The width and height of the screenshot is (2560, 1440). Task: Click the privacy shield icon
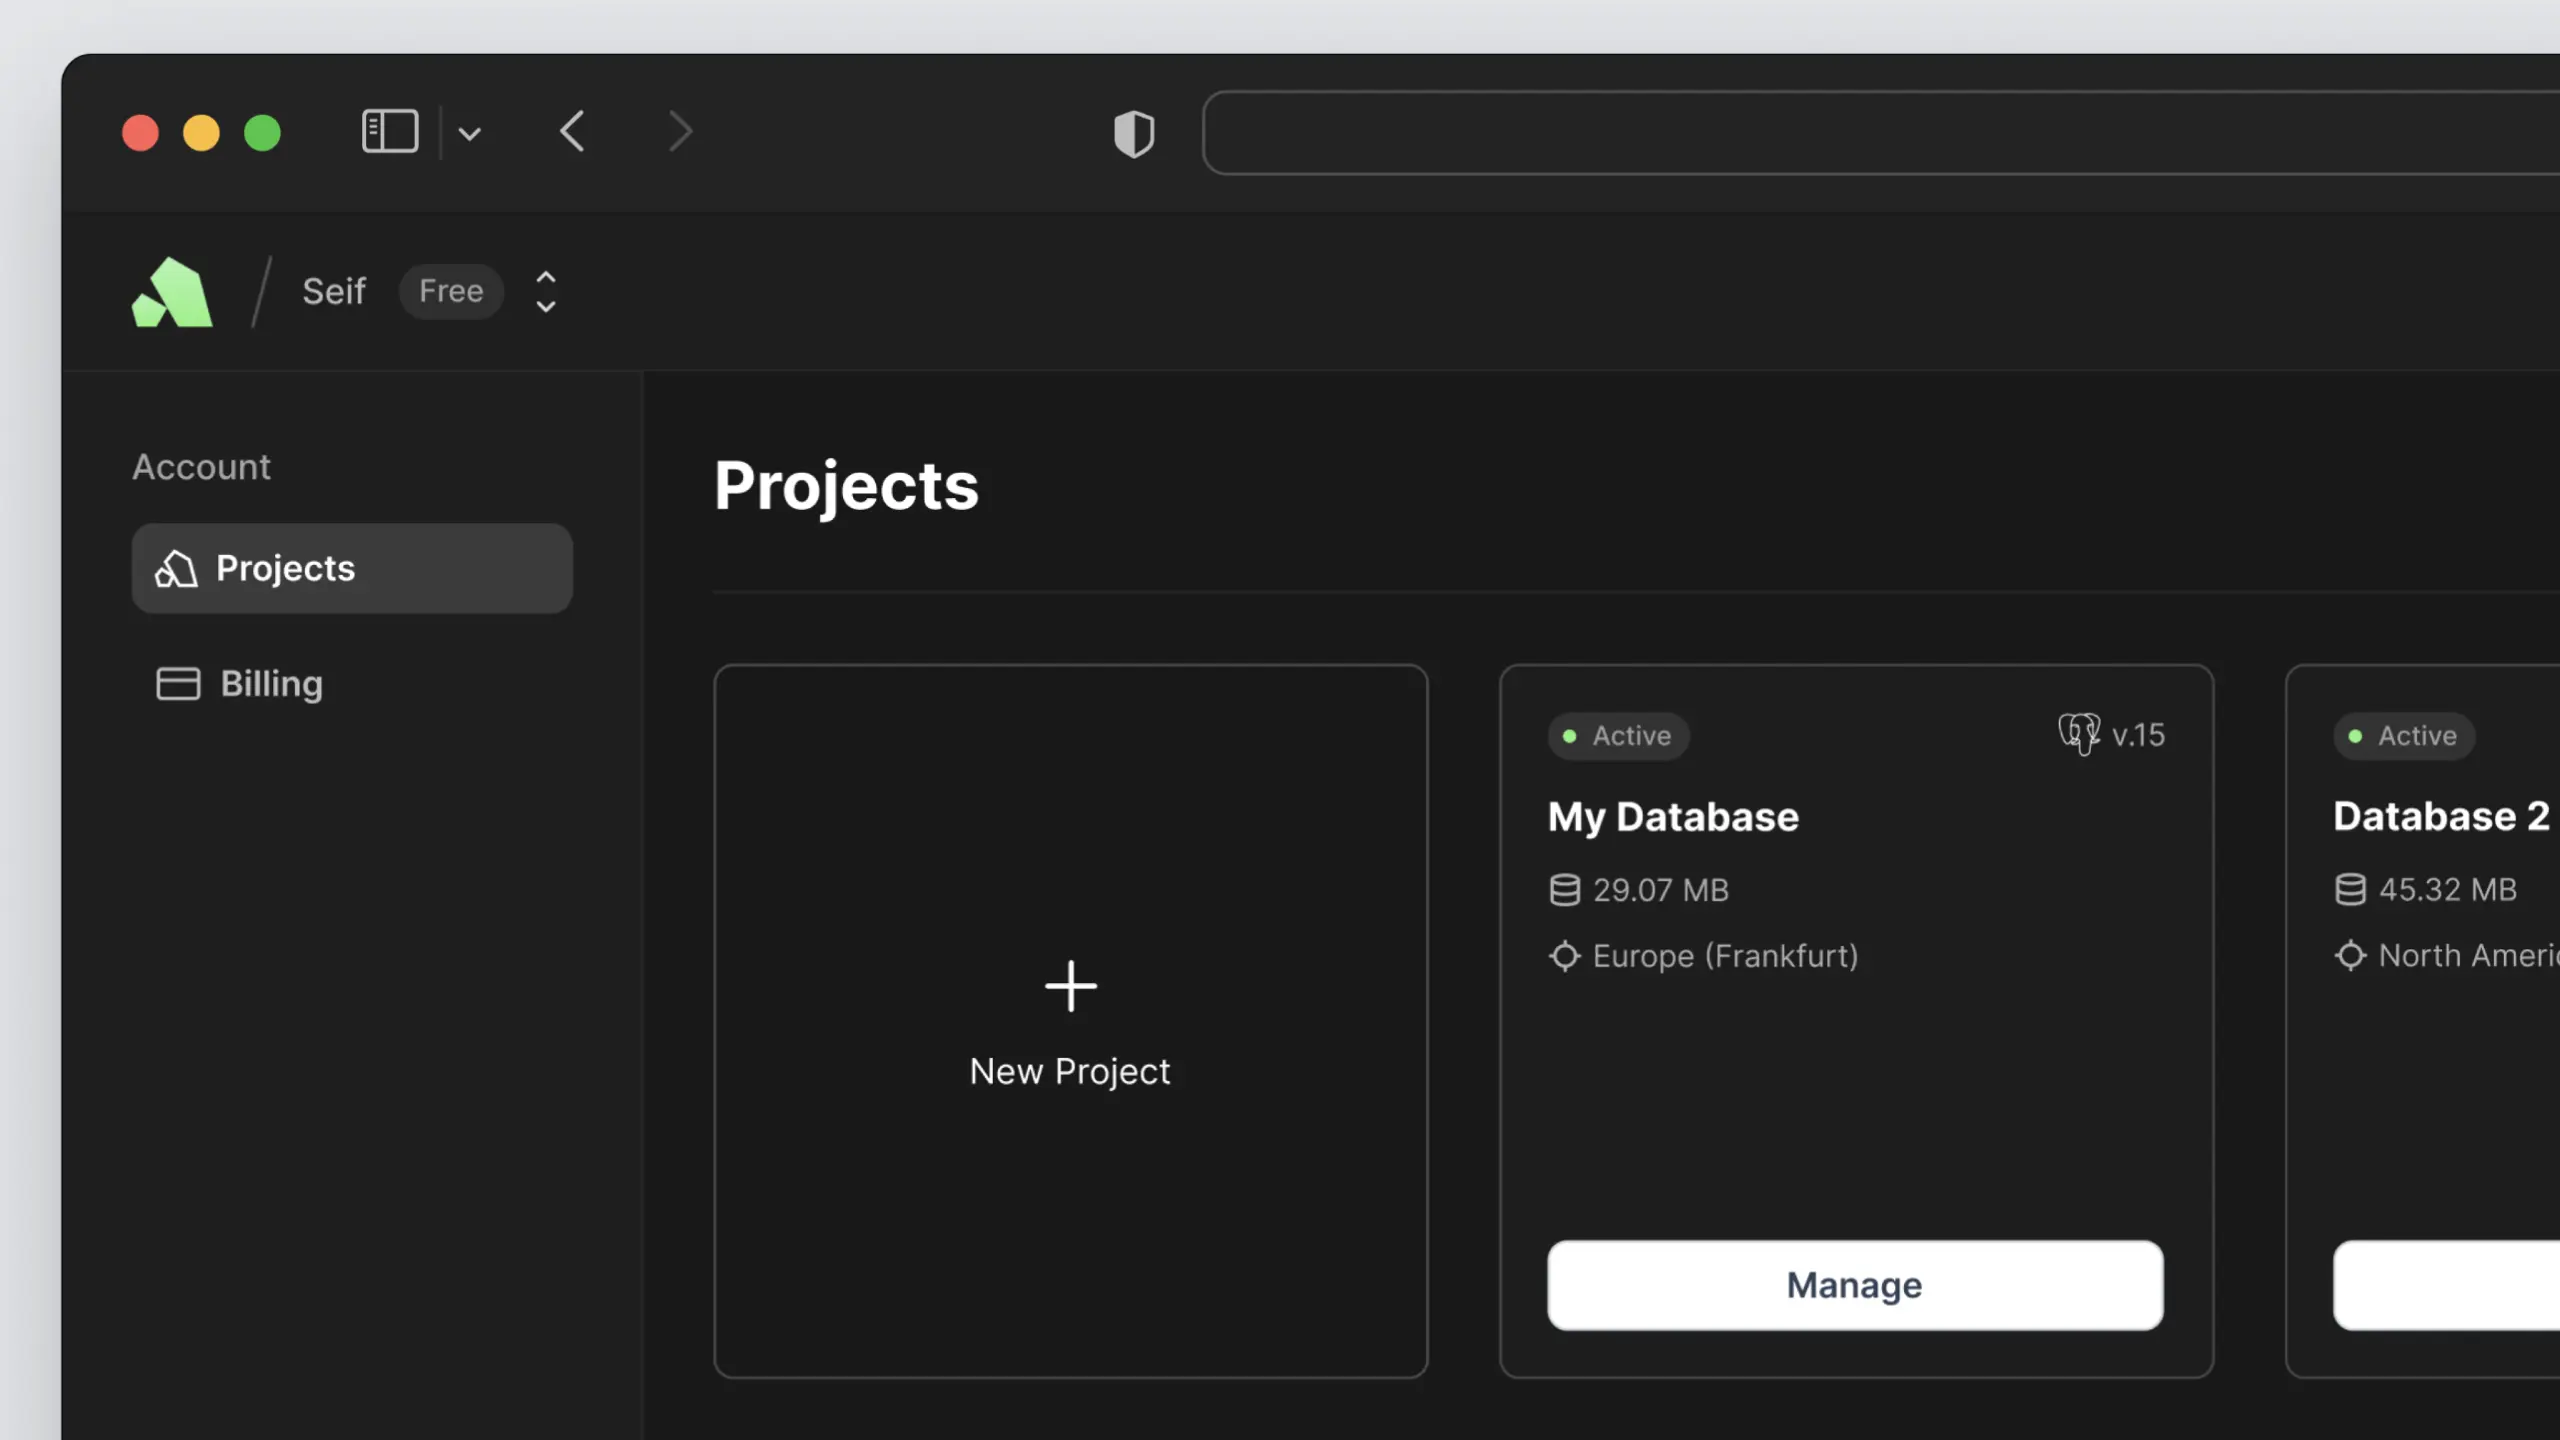click(1133, 133)
